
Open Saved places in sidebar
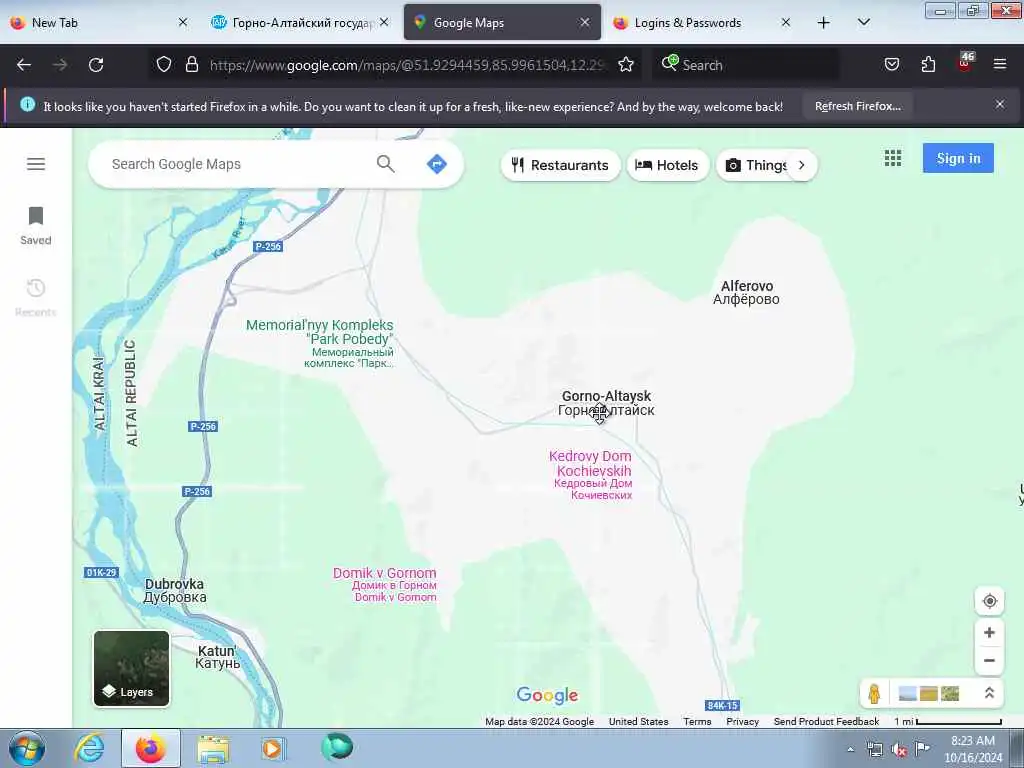(x=36, y=226)
